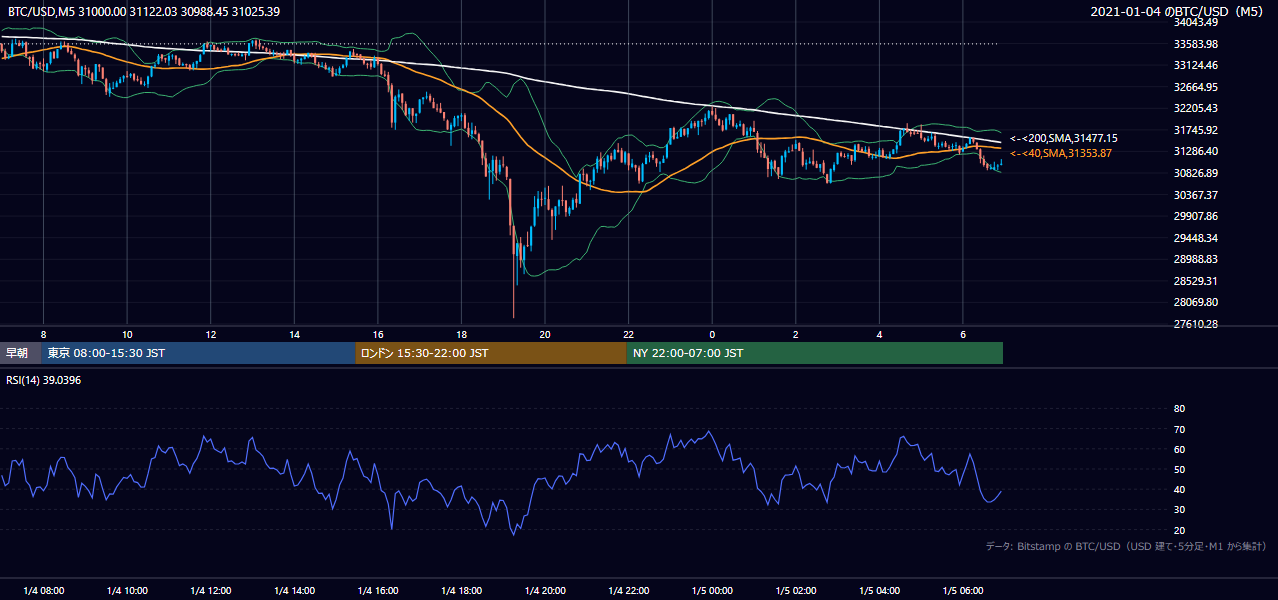1278x600 pixels.
Task: Click the 1/4 16:00 date label
Action: (x=378, y=590)
